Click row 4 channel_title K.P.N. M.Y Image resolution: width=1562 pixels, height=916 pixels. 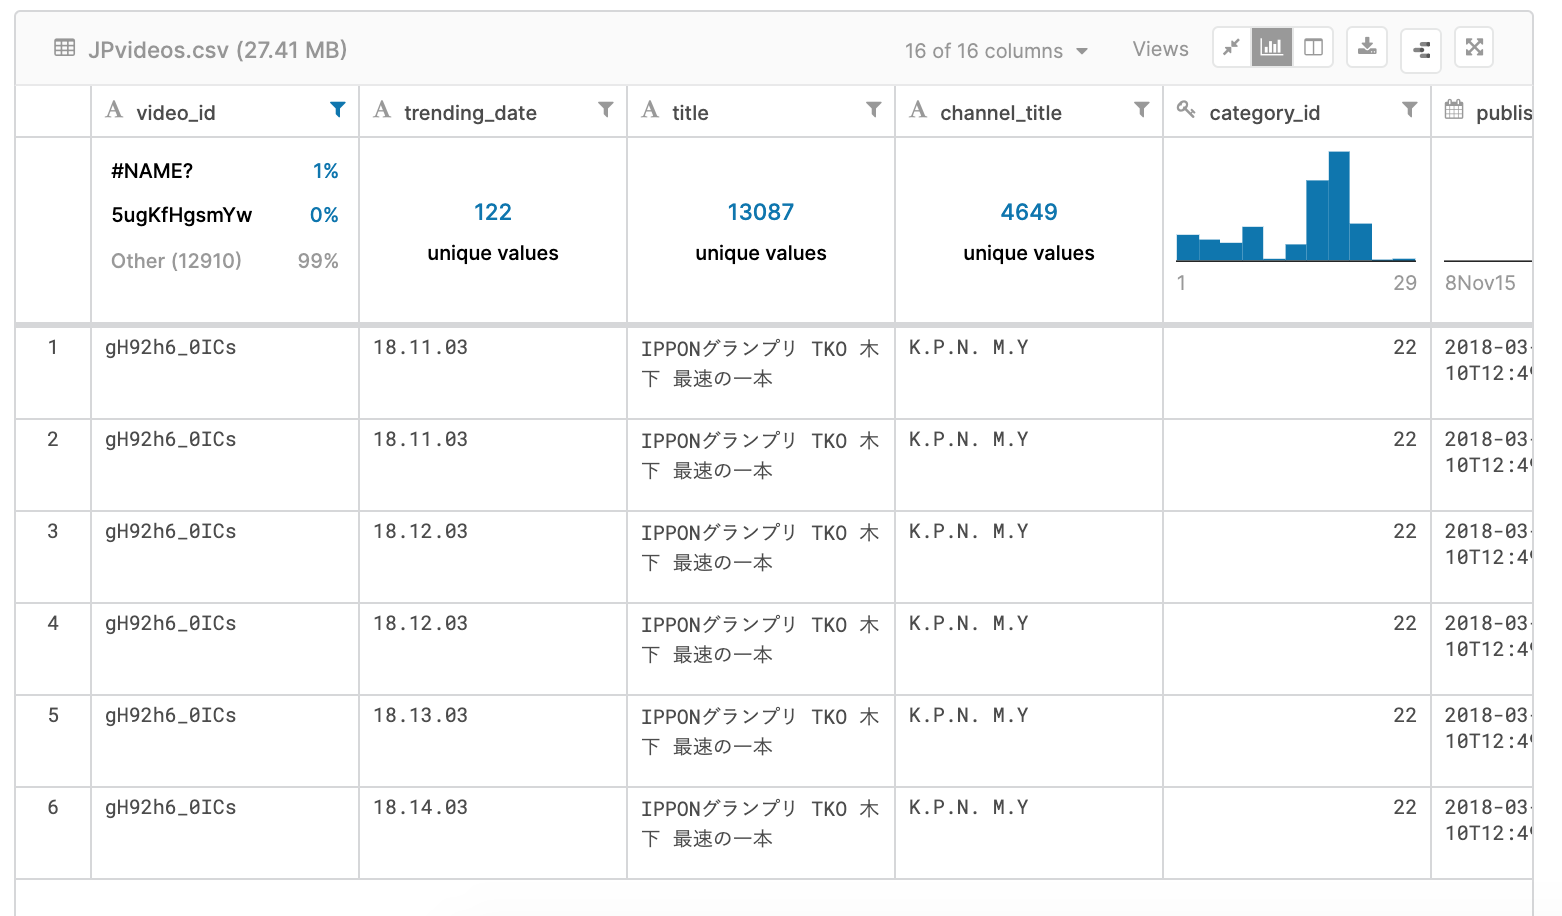968,623
